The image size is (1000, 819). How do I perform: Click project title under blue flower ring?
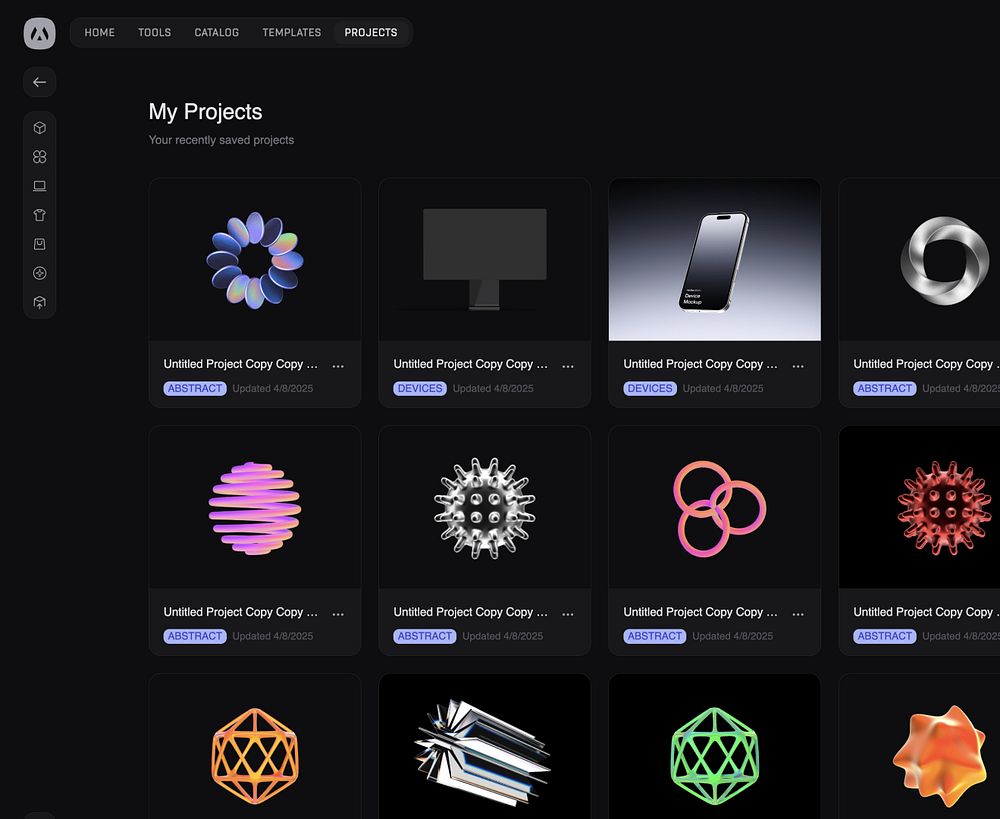click(x=240, y=364)
